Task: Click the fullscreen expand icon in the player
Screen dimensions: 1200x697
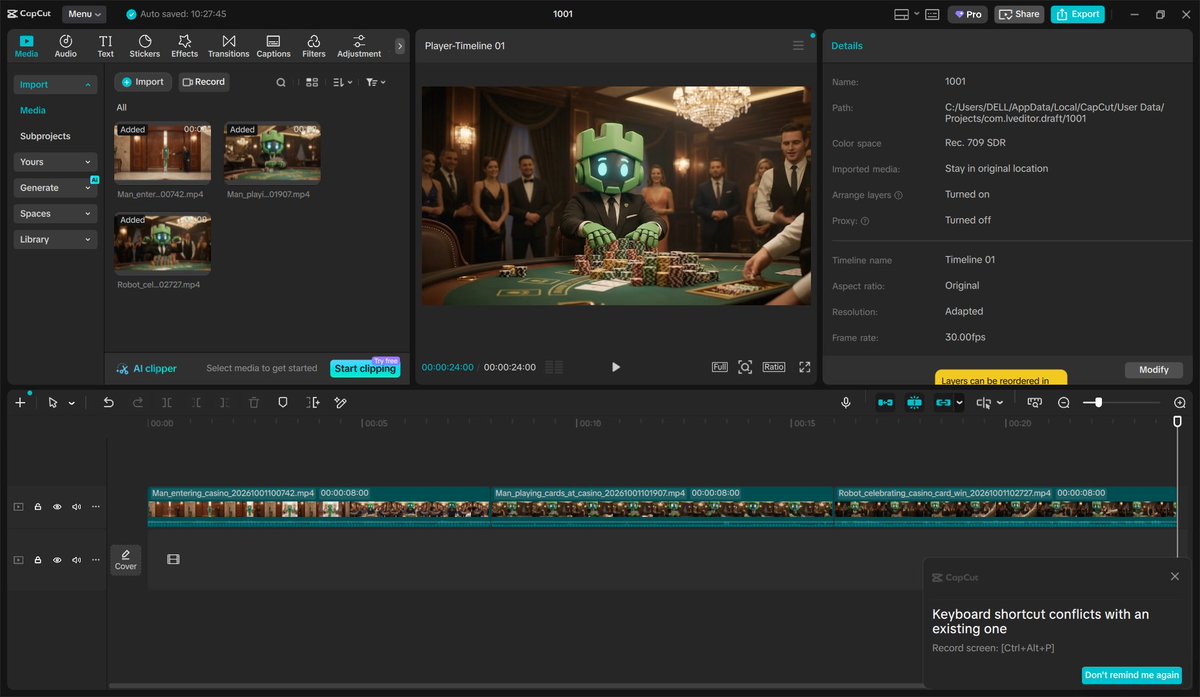Action: pyautogui.click(x=805, y=367)
